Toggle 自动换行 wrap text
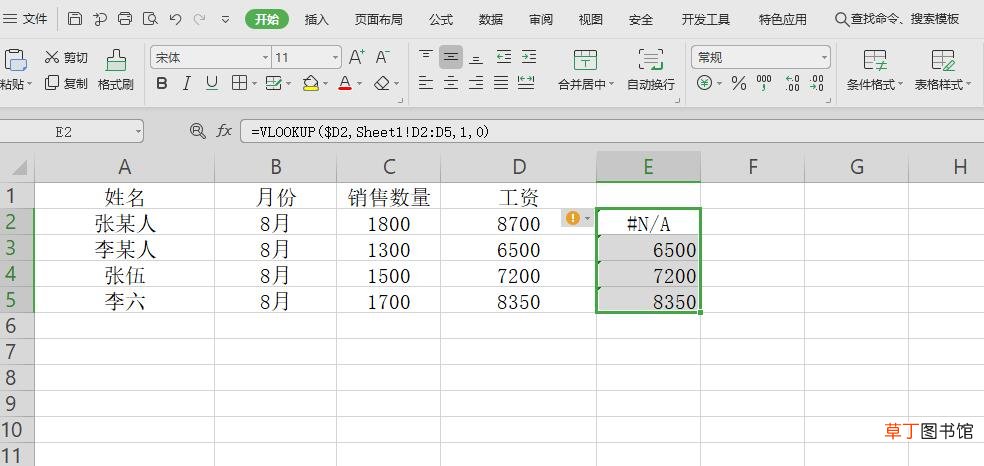This screenshot has width=984, height=466. 651,71
